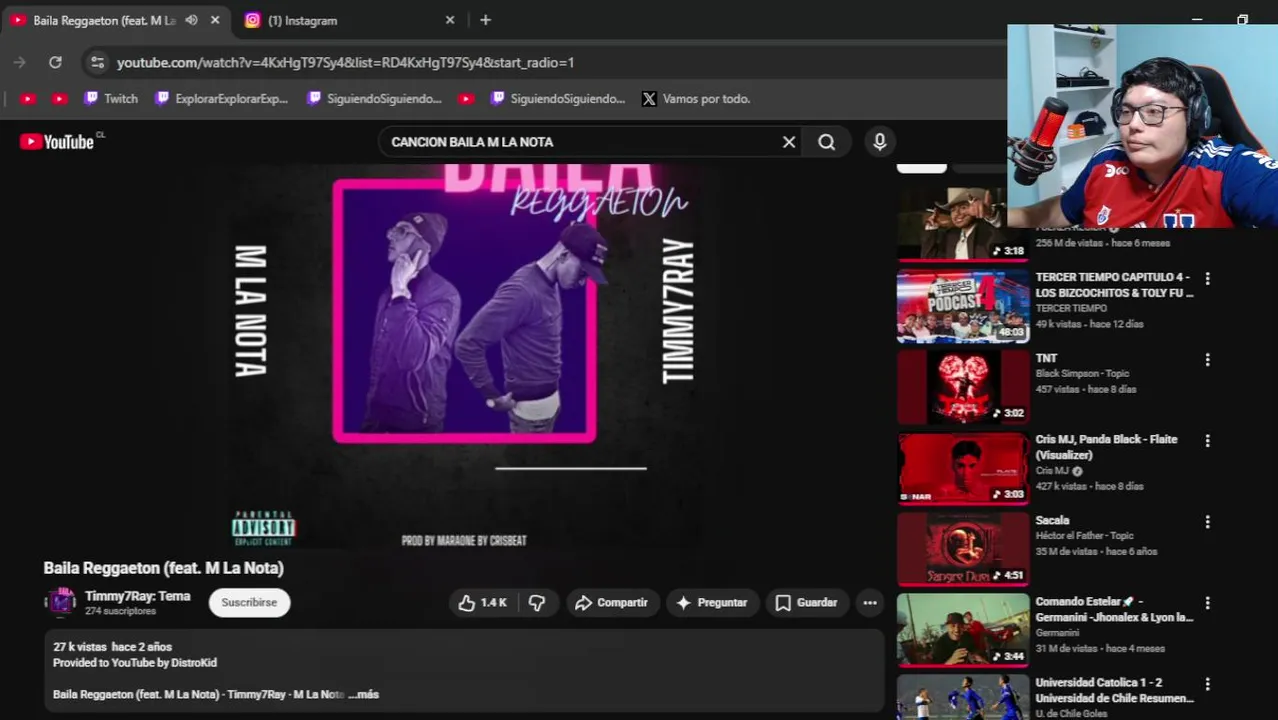Screen dimensions: 1278x720
Task: Subscribe with the Suscribirse button
Action: coord(249,603)
